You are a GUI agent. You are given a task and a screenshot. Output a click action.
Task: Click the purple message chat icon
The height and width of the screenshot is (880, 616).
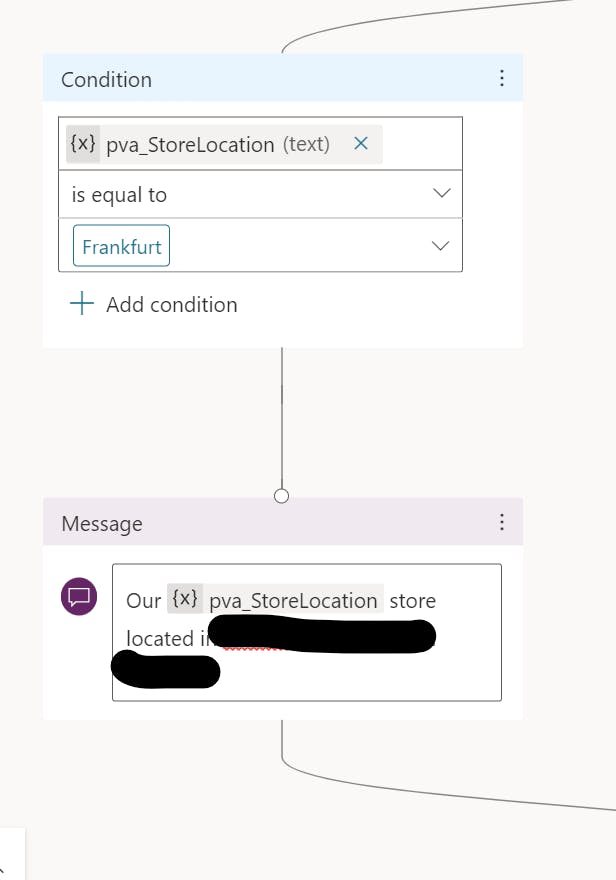pyautogui.click(x=79, y=597)
